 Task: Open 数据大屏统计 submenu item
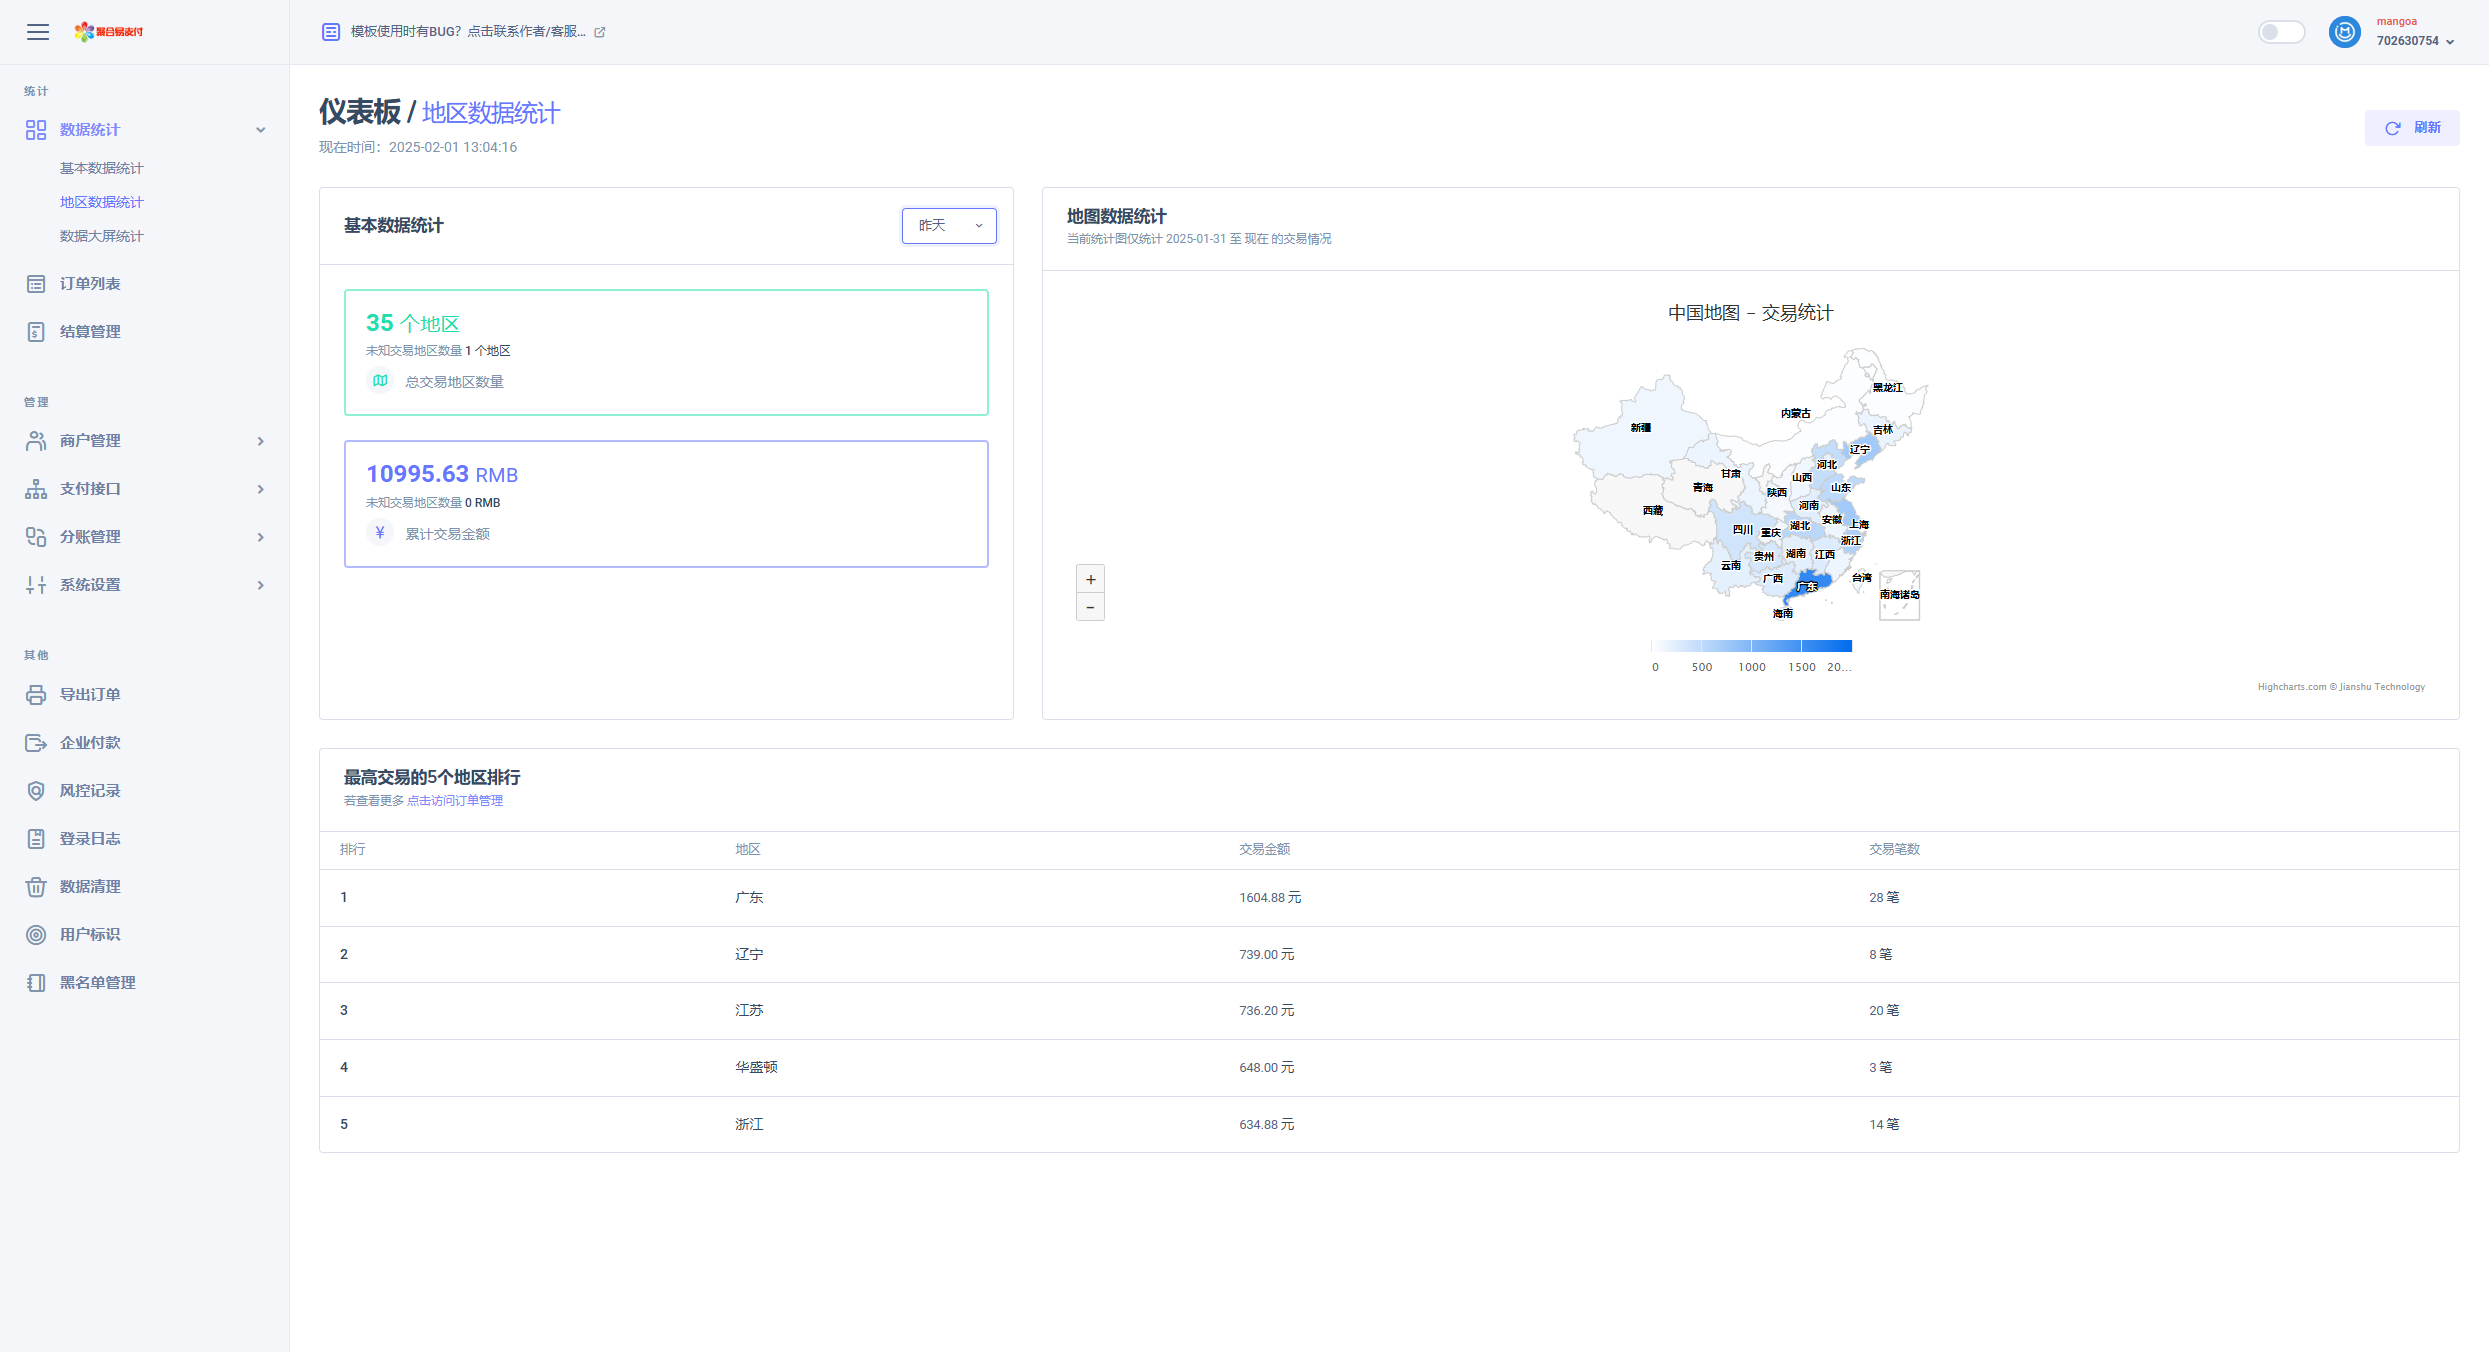(x=101, y=236)
